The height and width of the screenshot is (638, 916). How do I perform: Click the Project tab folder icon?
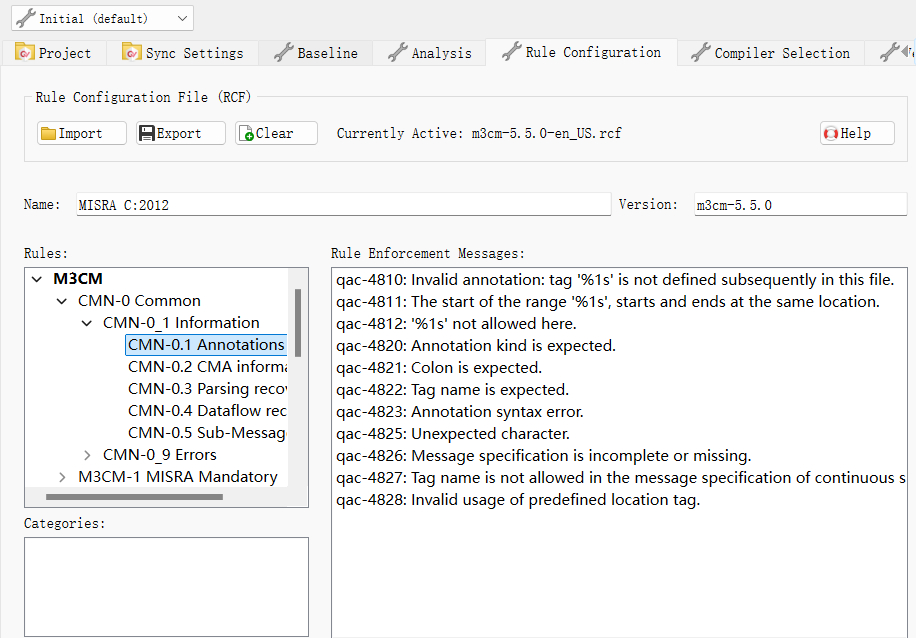pyautogui.click(x=25, y=52)
